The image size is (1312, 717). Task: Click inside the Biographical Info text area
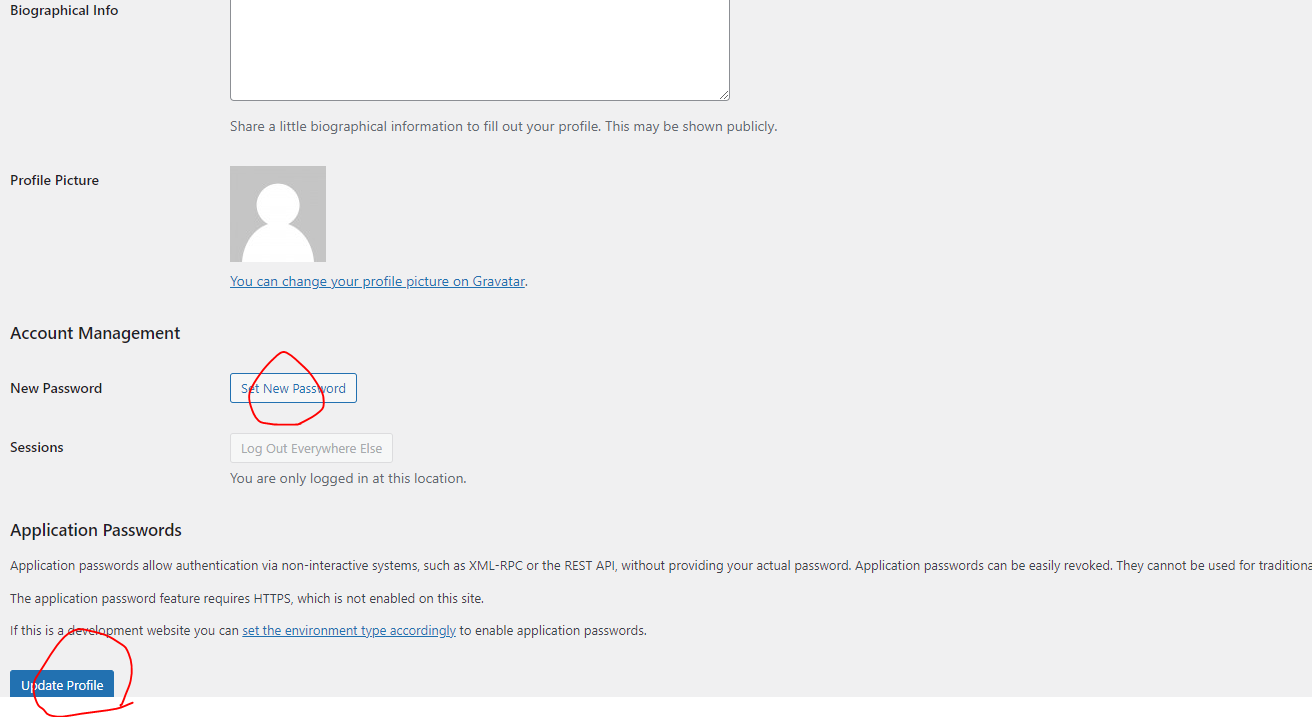480,50
